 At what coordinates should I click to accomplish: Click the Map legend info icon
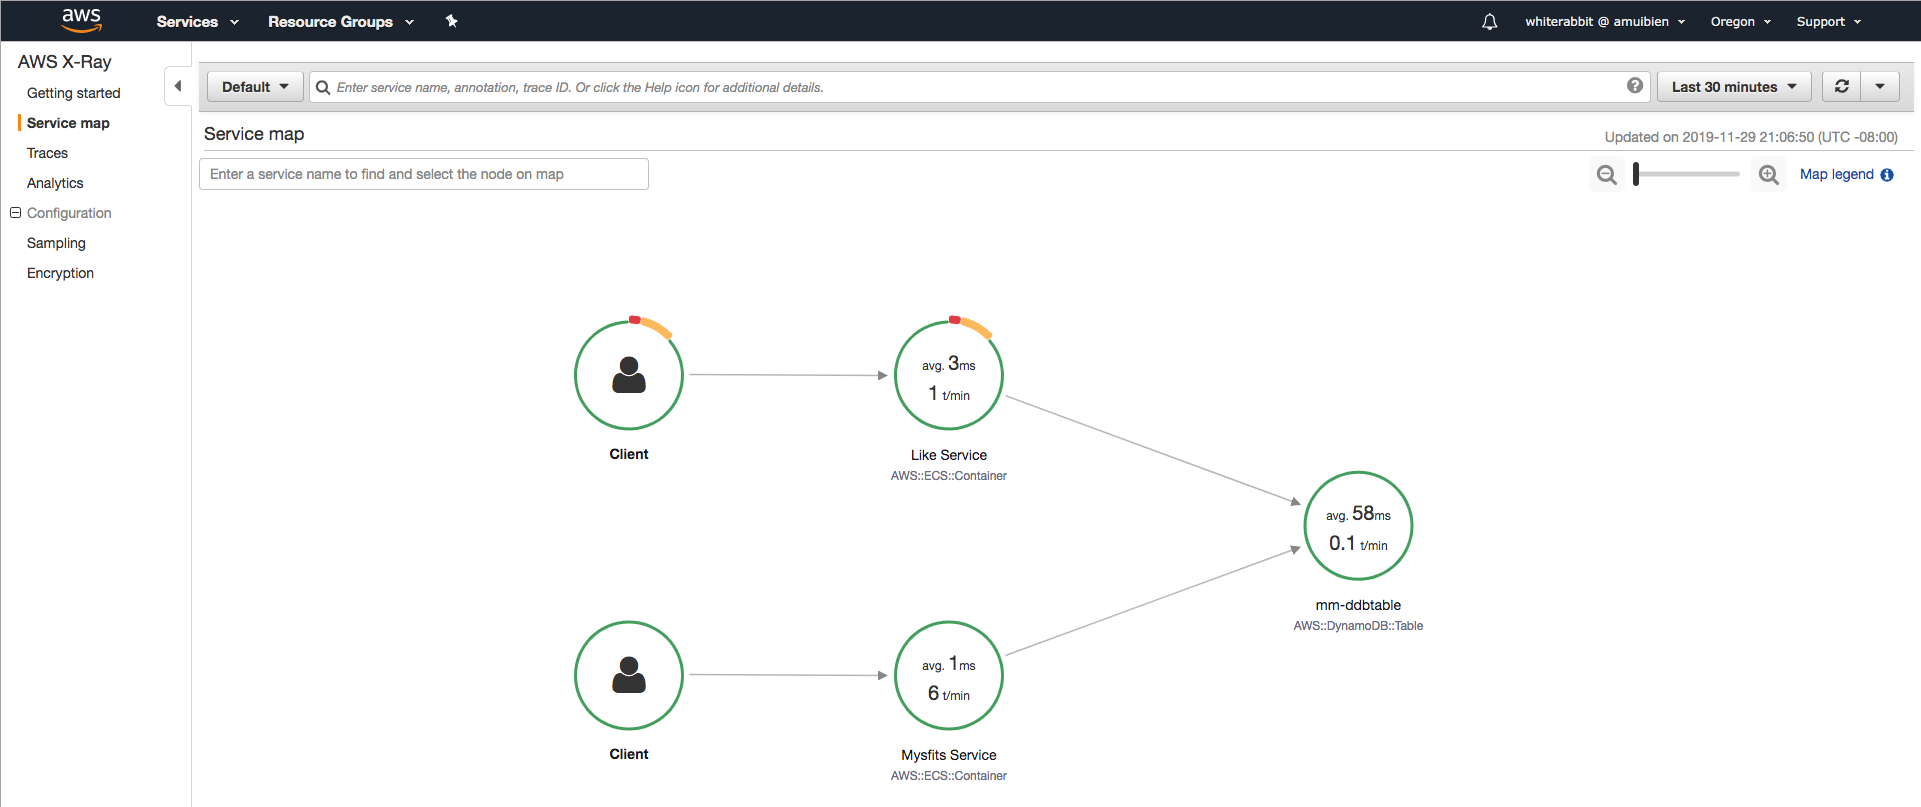coord(1887,175)
